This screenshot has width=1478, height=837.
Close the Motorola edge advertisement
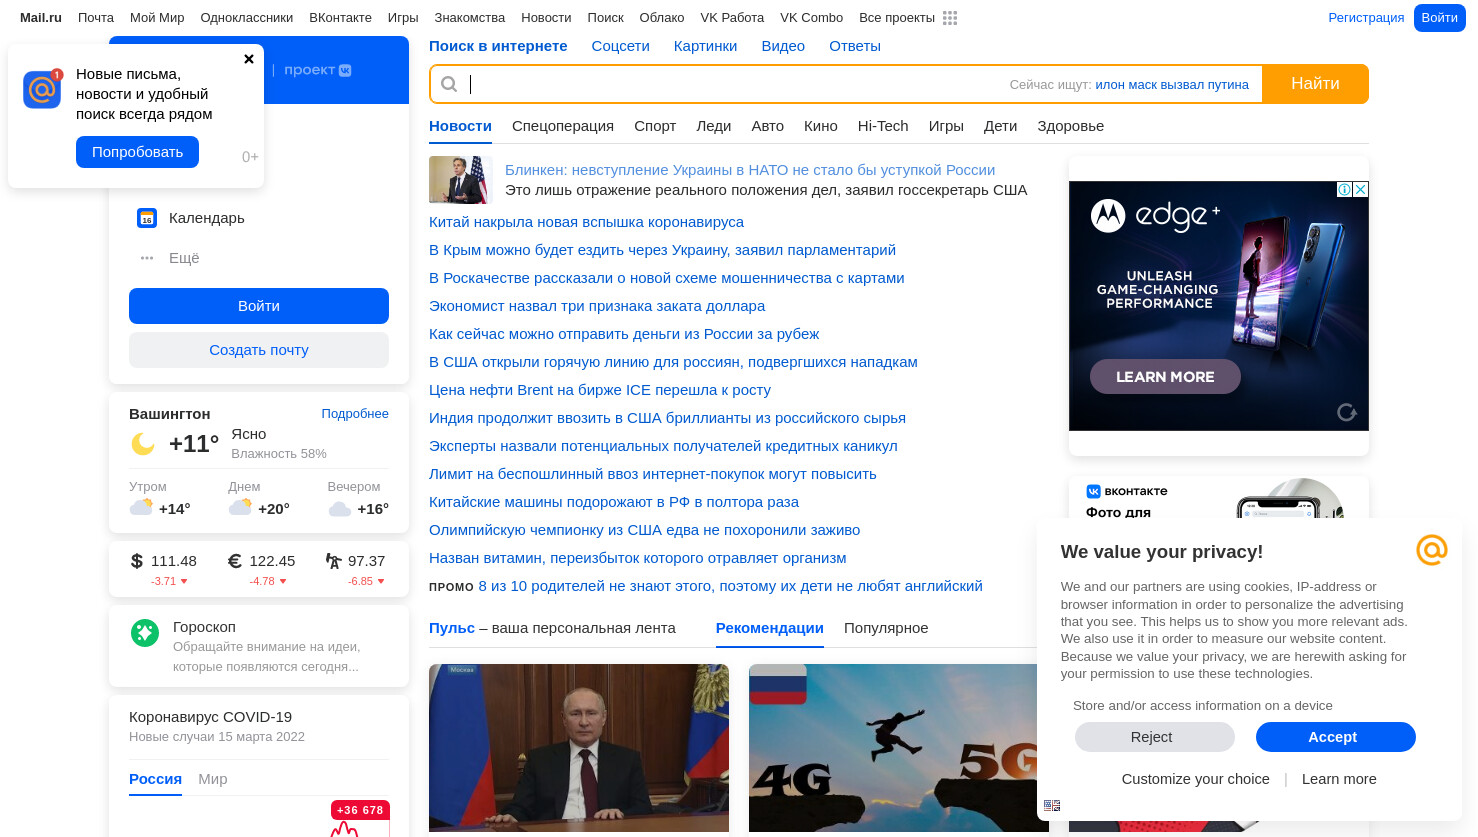click(x=1361, y=189)
